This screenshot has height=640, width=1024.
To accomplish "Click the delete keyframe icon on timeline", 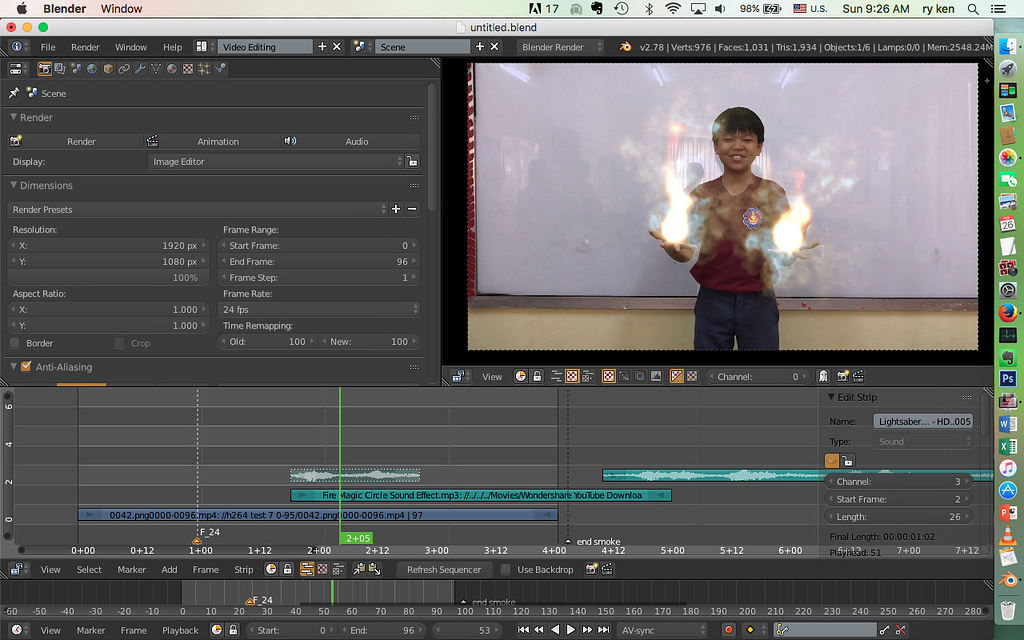I will (901, 630).
